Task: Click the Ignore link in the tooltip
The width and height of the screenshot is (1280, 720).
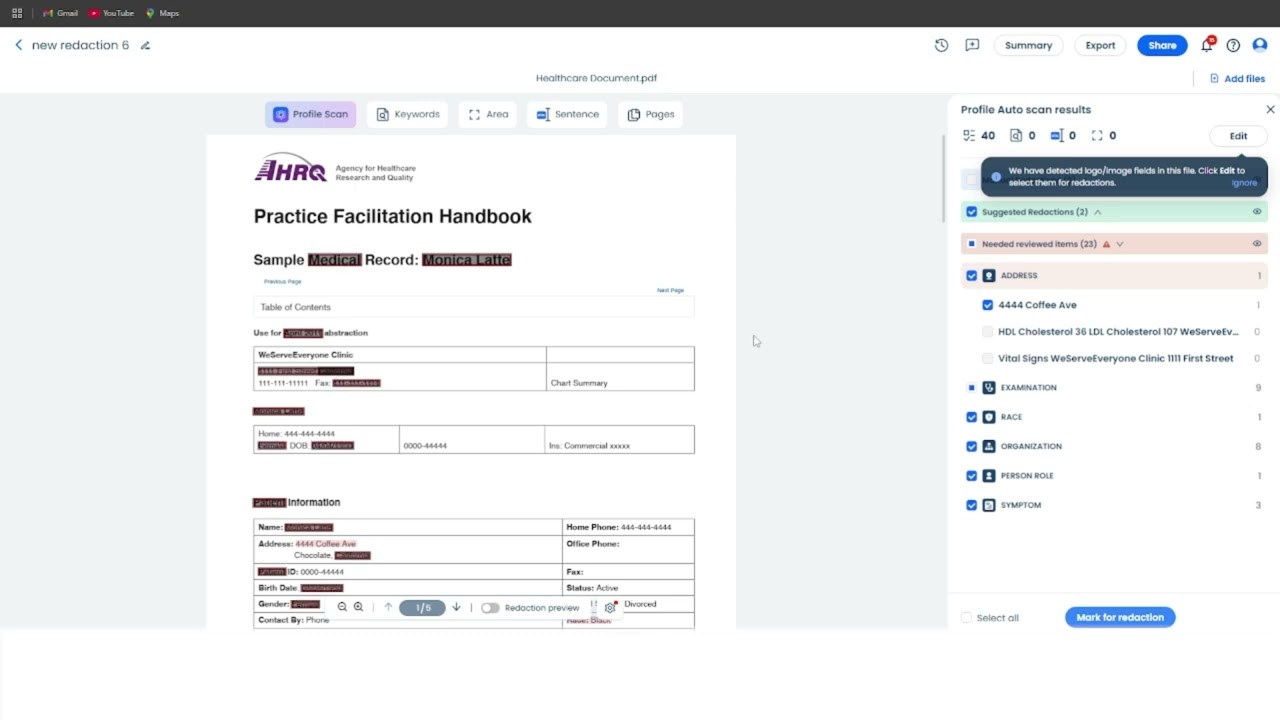Action: click(1244, 183)
